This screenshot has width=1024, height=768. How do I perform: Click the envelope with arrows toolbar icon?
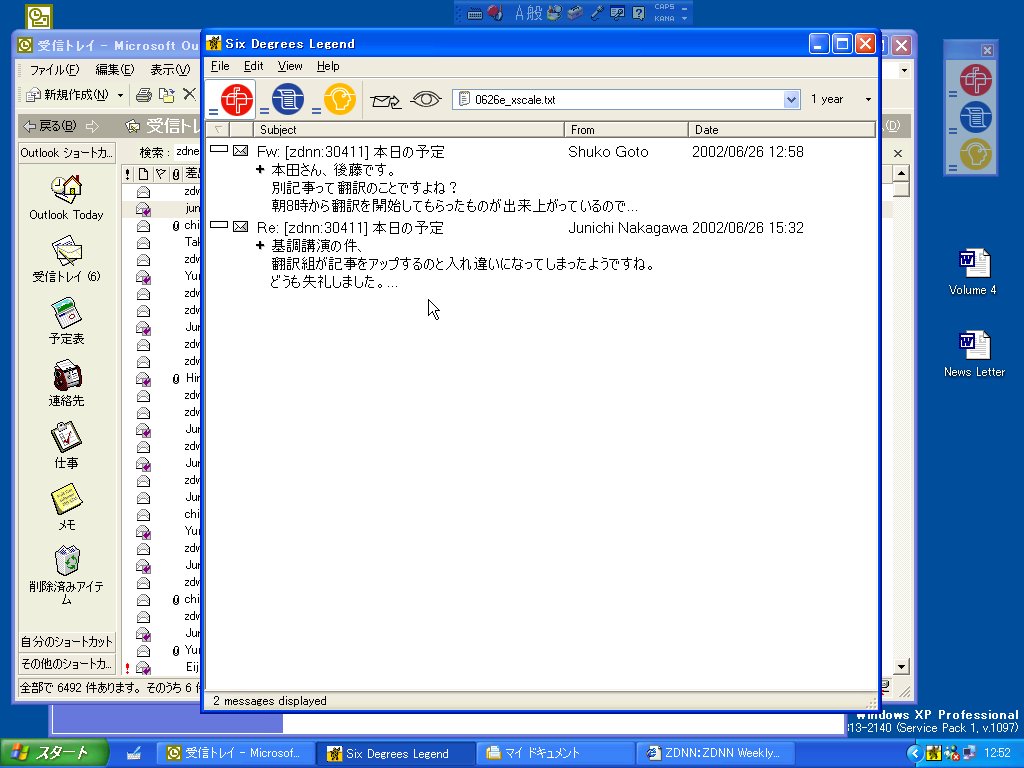click(386, 99)
